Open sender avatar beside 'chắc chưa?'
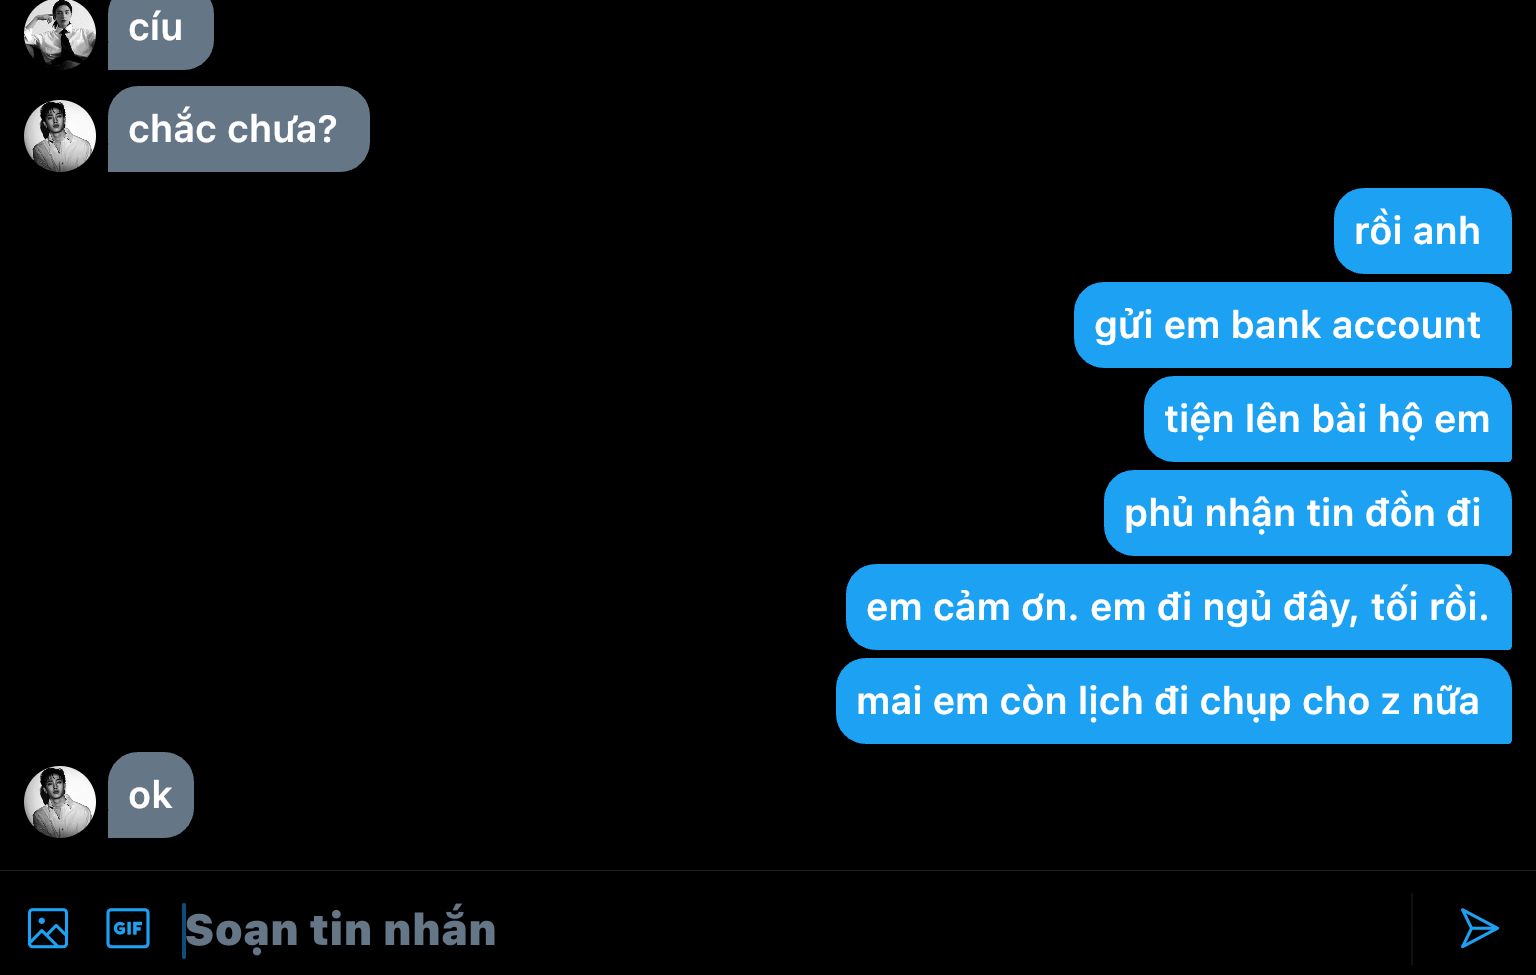 (60, 136)
